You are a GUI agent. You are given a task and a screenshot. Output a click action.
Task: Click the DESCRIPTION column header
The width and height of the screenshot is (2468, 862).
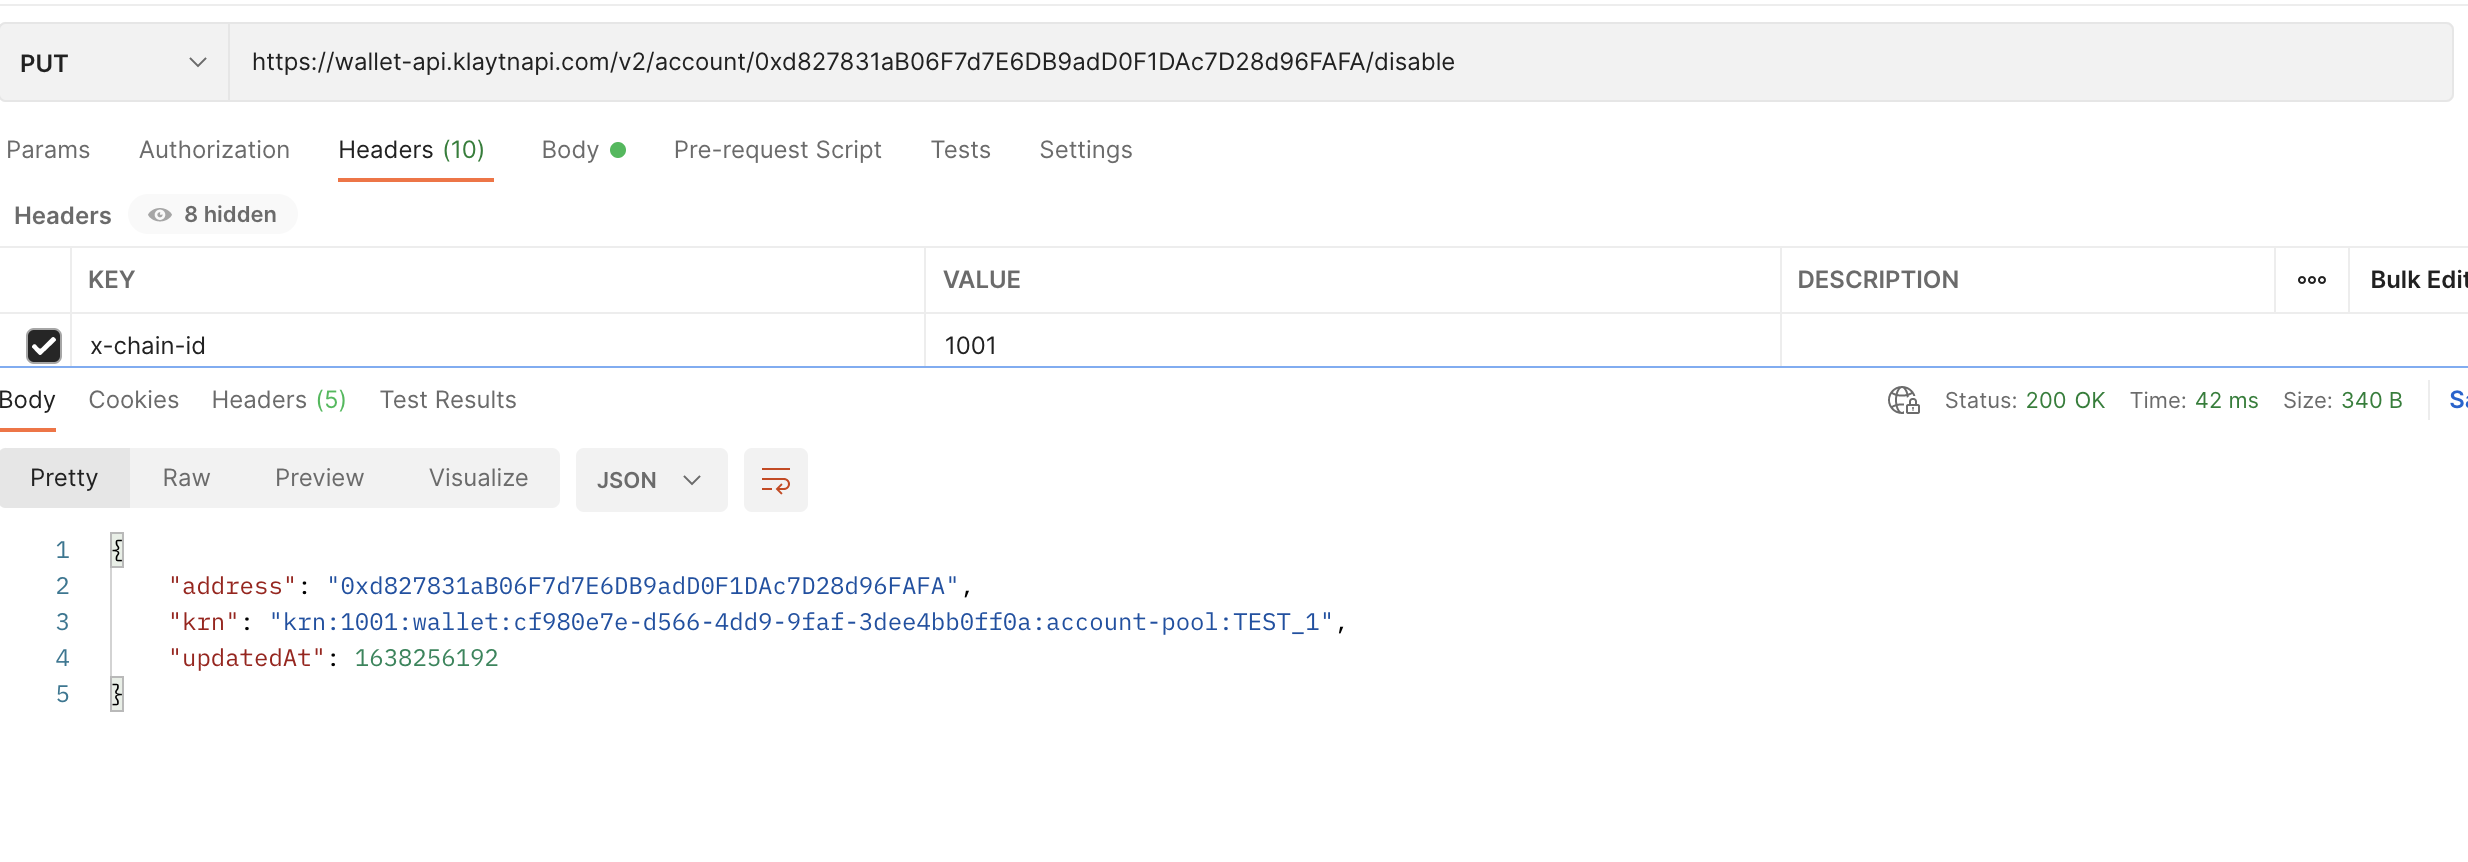pyautogui.click(x=1877, y=280)
